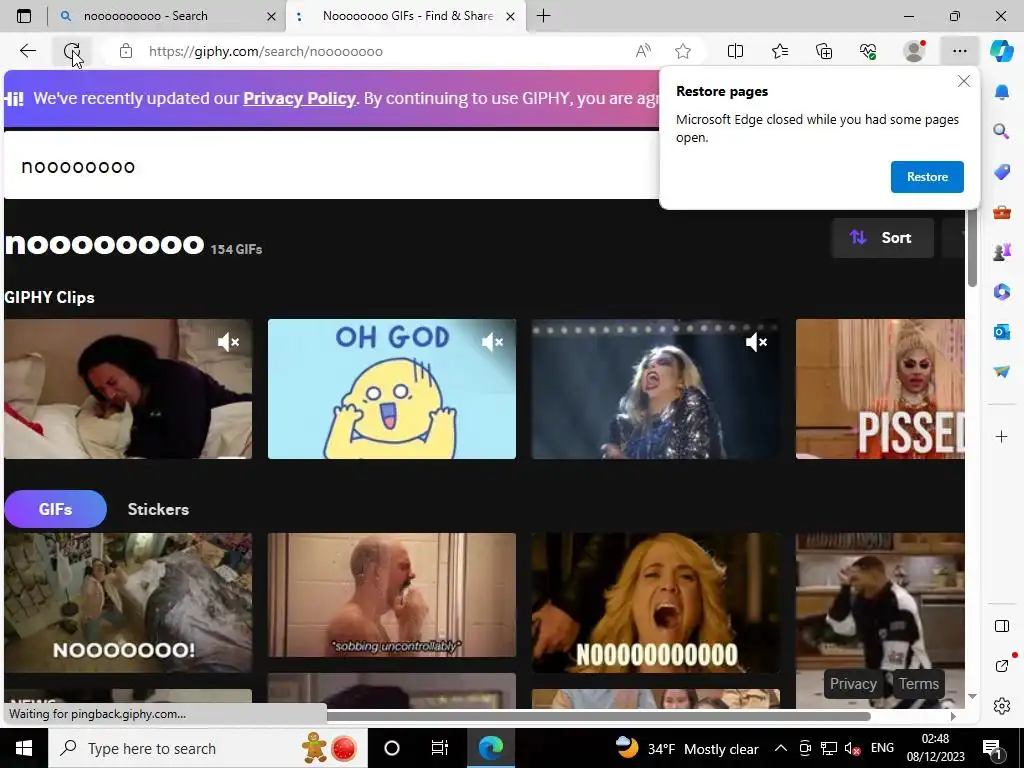
Task: Open the OH GOD clip thumbnail
Action: coord(392,389)
